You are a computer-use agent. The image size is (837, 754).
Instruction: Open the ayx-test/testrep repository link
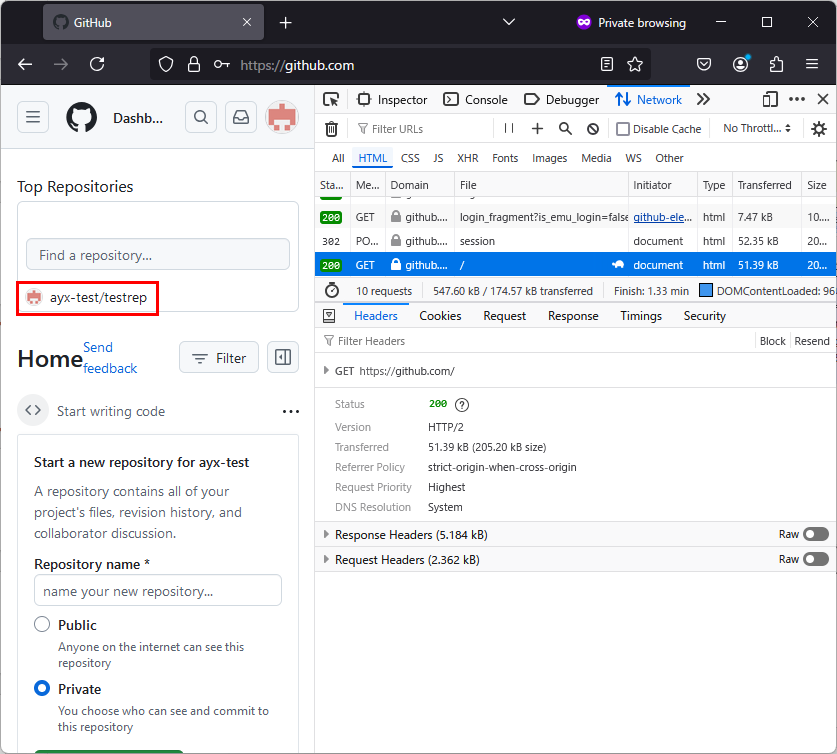98,298
